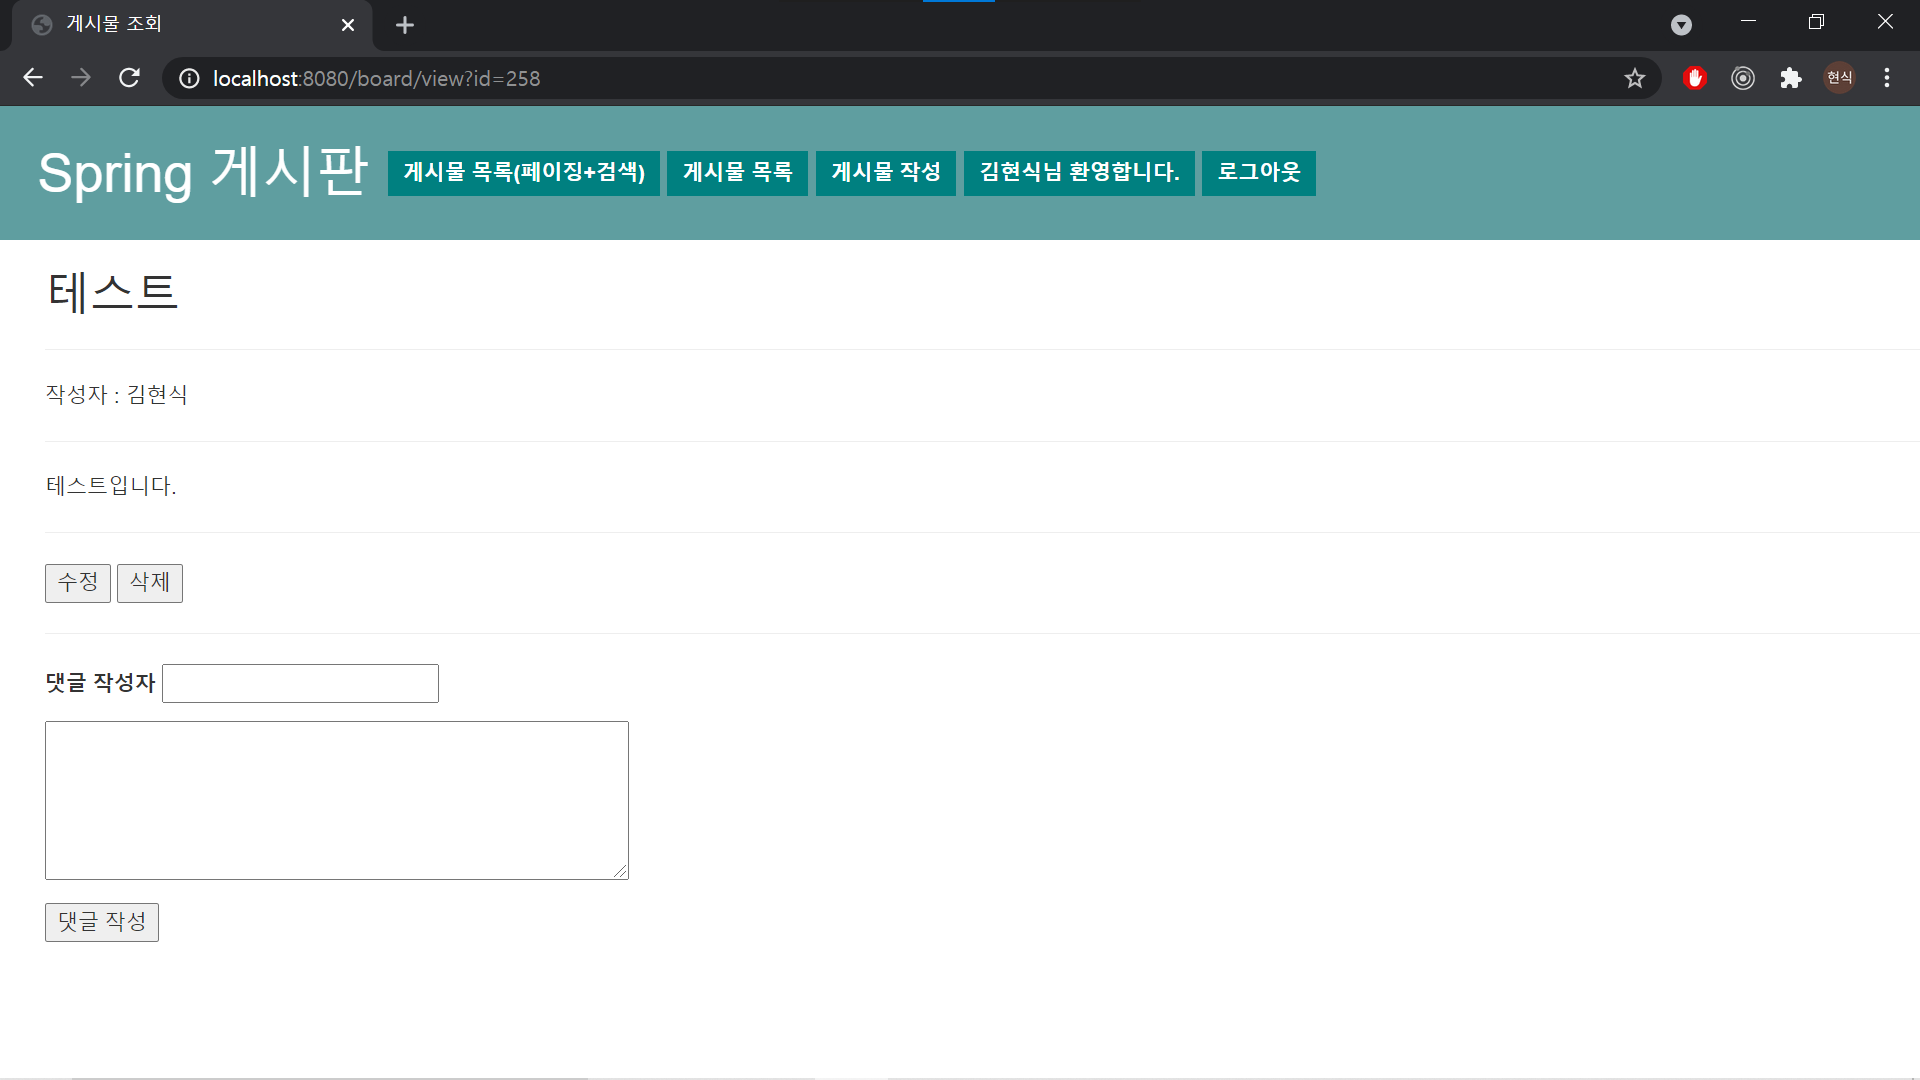
Task: Click the address bar URL
Action: pos(376,78)
